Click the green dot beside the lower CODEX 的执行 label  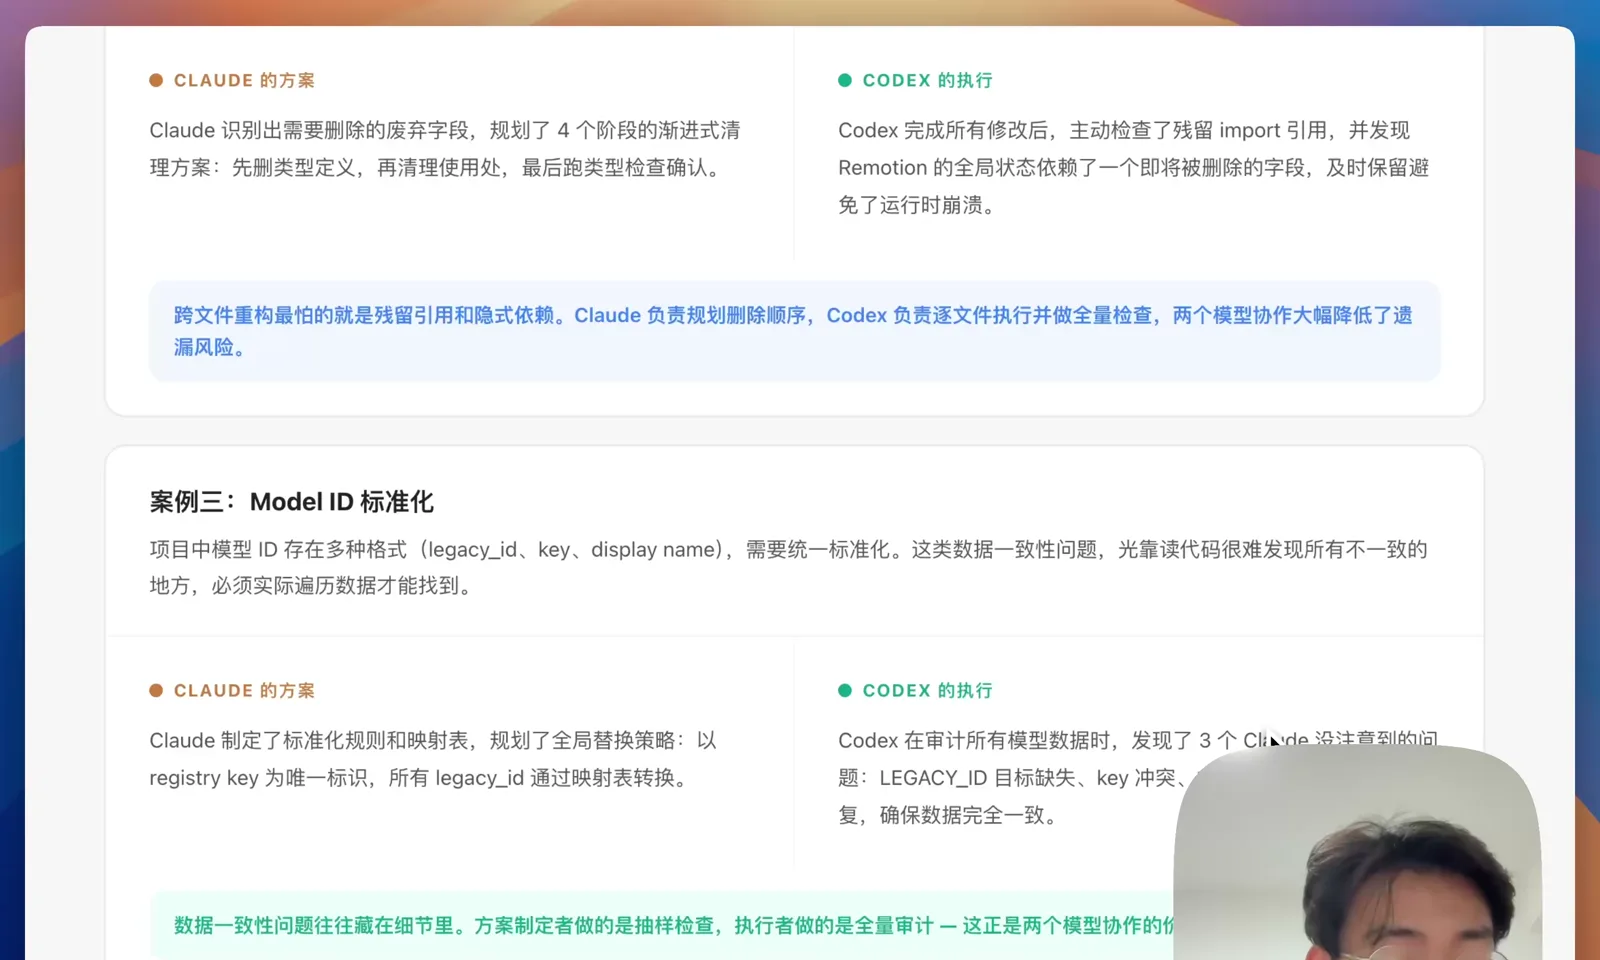click(845, 690)
